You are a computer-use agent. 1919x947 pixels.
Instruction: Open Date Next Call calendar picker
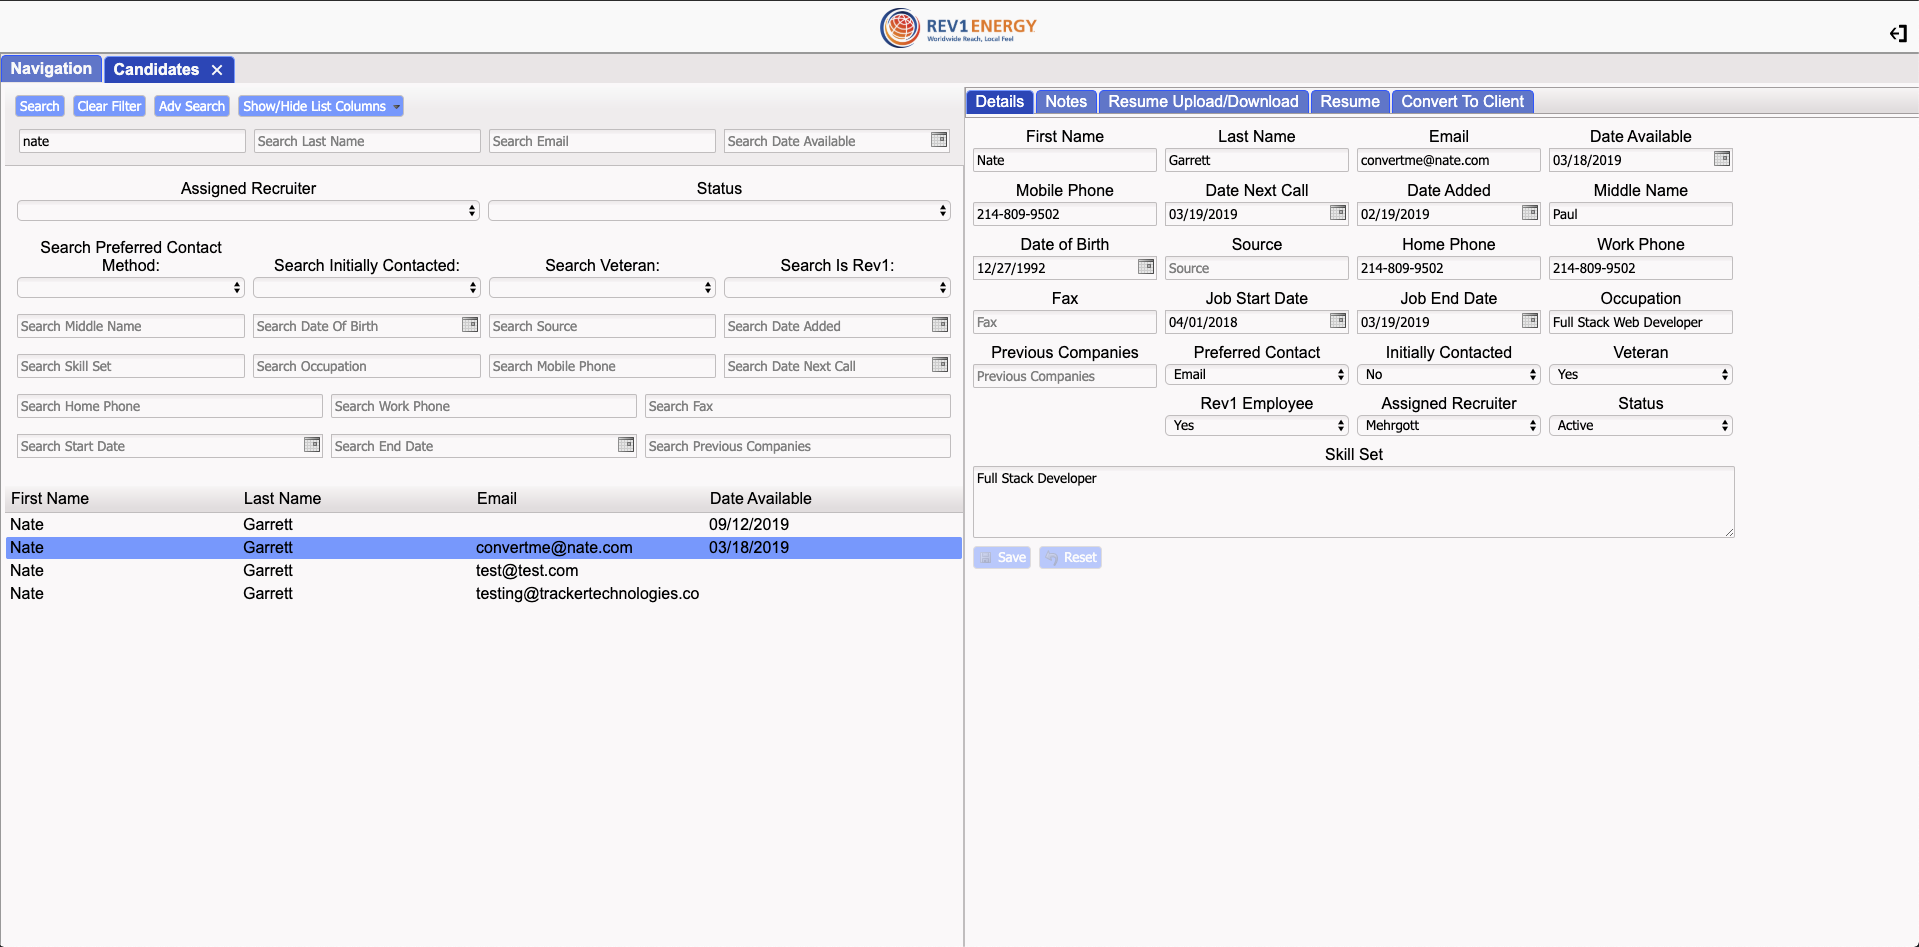1338,213
